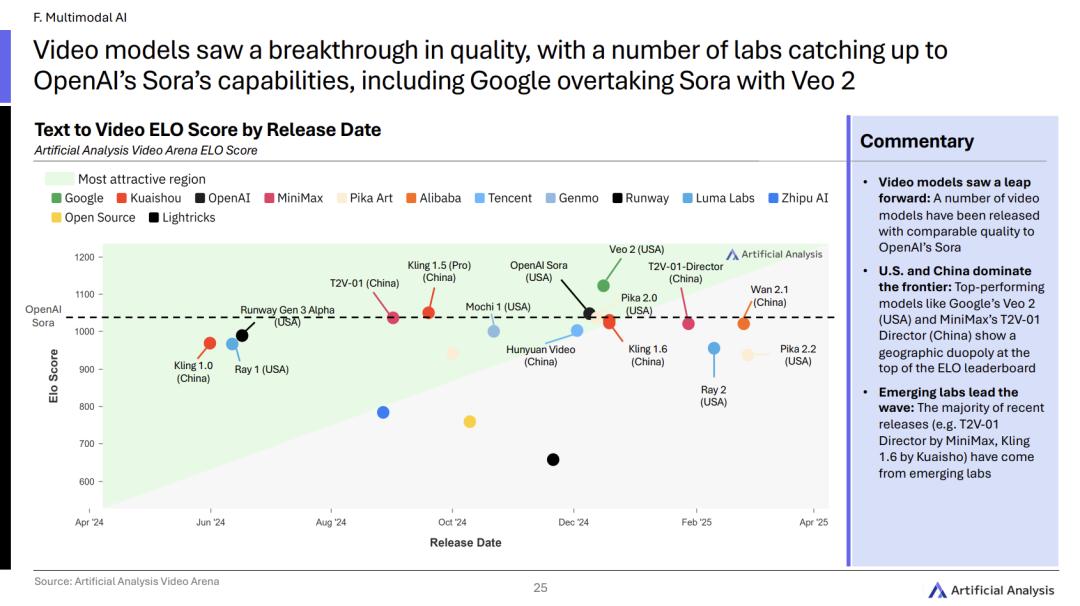Click the Dec '24 axis tick label
The width and height of the screenshot is (1080, 606).
click(x=574, y=522)
